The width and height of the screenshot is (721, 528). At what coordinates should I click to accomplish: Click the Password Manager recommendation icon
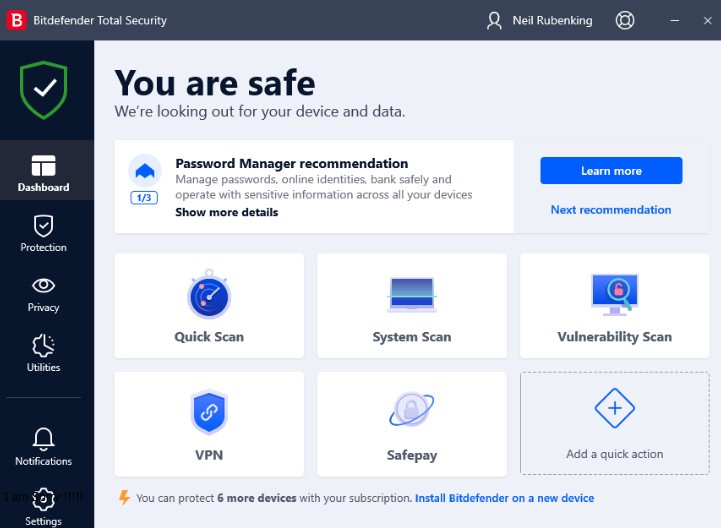[145, 171]
